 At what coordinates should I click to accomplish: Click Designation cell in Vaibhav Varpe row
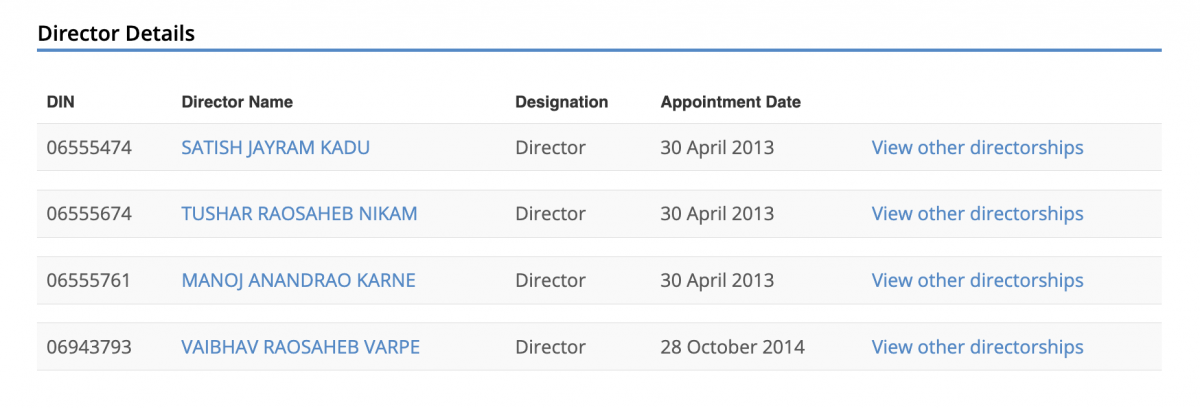[550, 348]
